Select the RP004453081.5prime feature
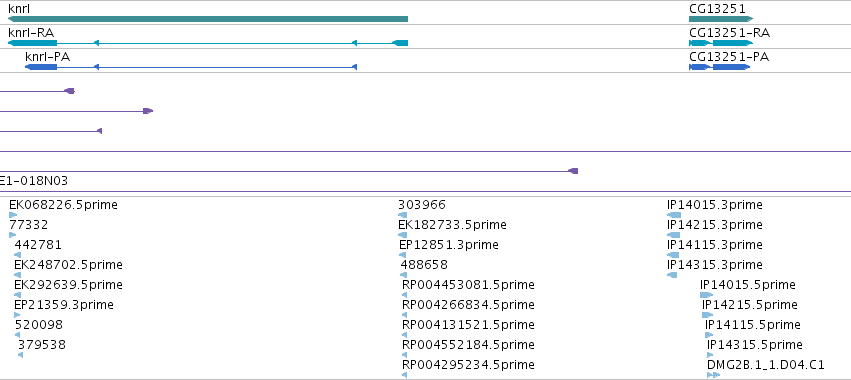 pyautogui.click(x=404, y=295)
